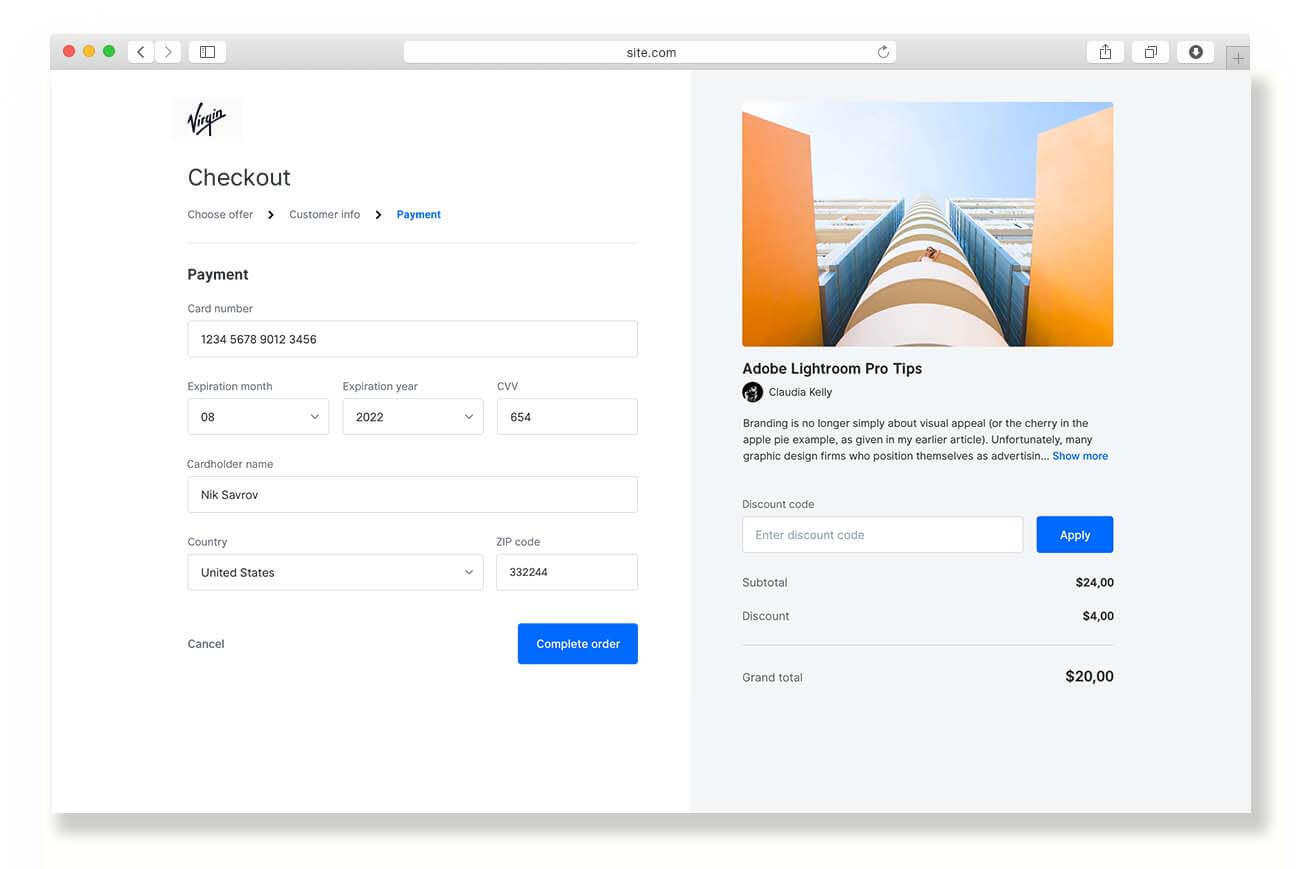The height and width of the screenshot is (869, 1300).
Task: Click the site.com address bar
Action: coord(650,52)
